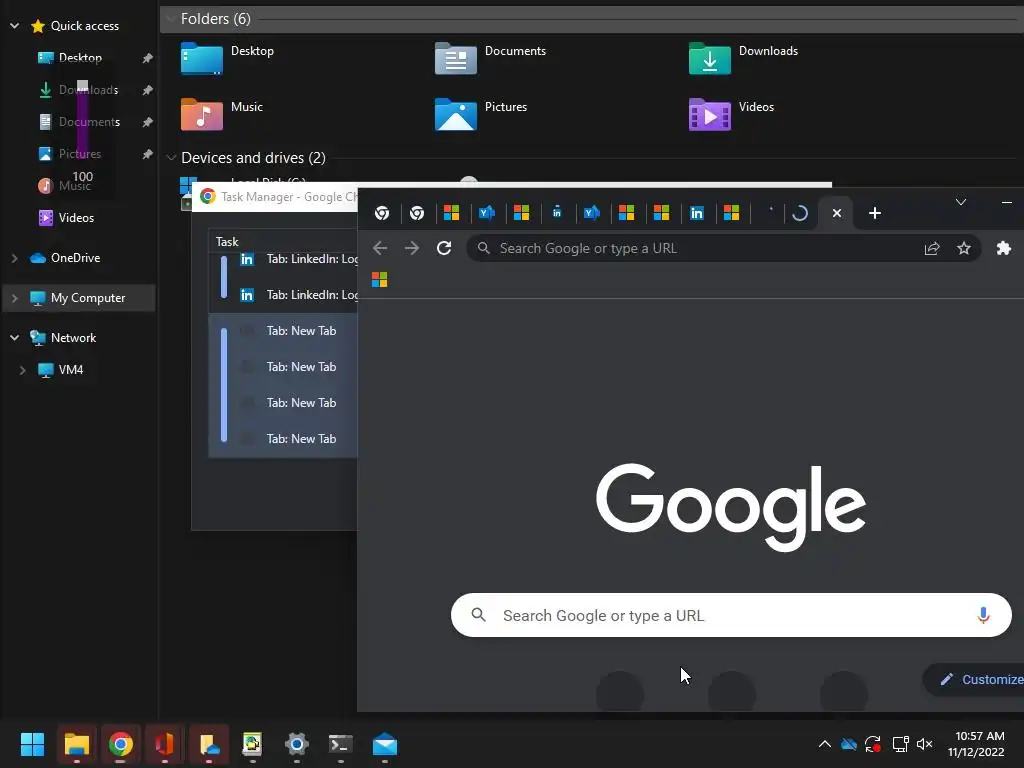Click the Google page search box
Viewport: 1024px width, 768px height.
[731, 615]
